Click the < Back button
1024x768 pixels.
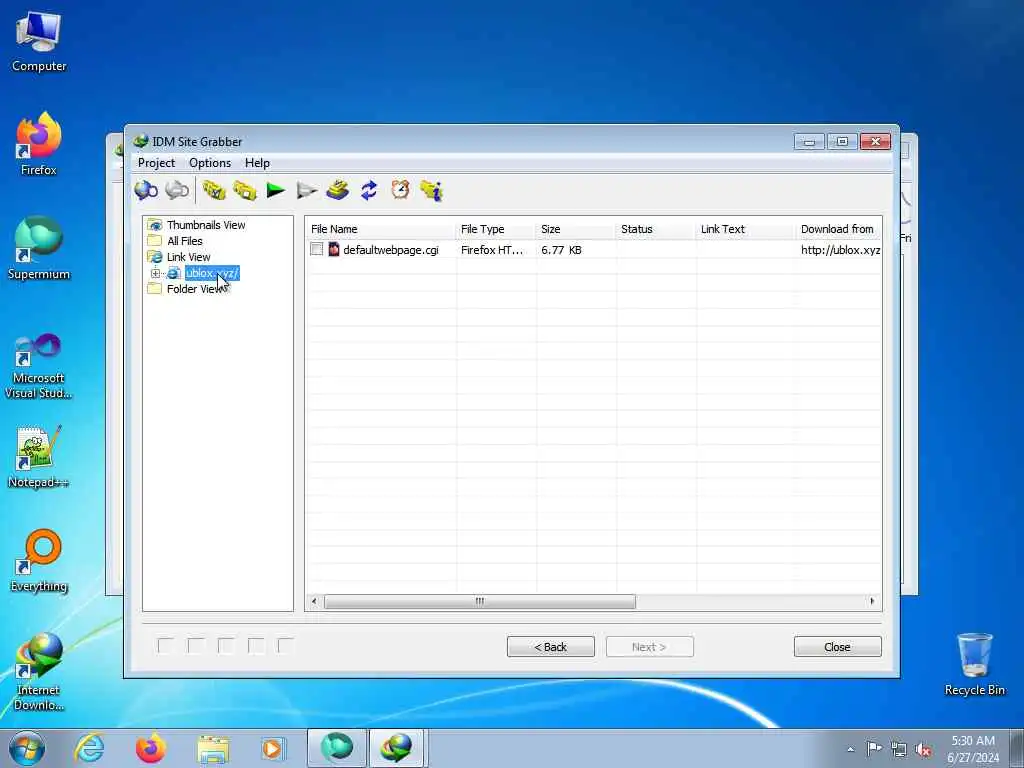pyautogui.click(x=551, y=647)
